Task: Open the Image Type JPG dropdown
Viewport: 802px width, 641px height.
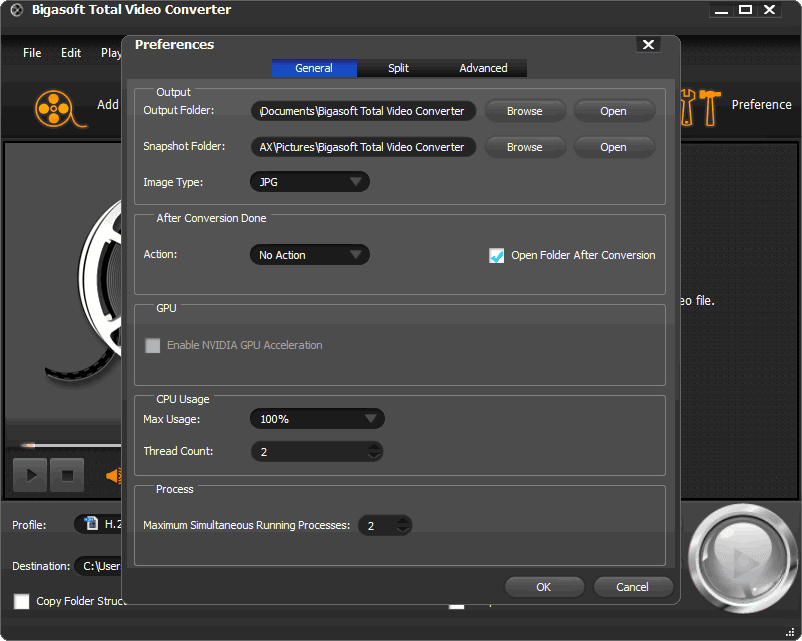Action: click(310, 182)
